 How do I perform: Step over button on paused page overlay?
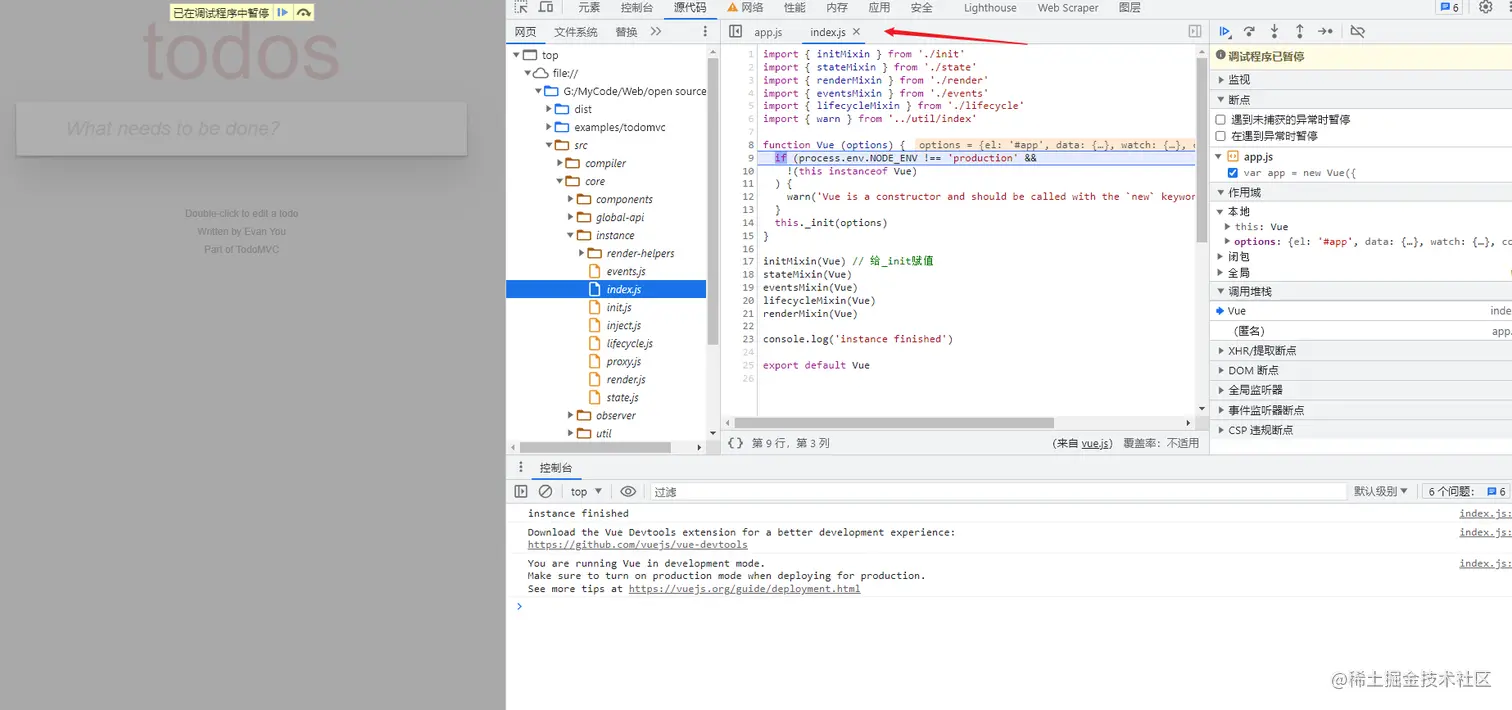[304, 12]
